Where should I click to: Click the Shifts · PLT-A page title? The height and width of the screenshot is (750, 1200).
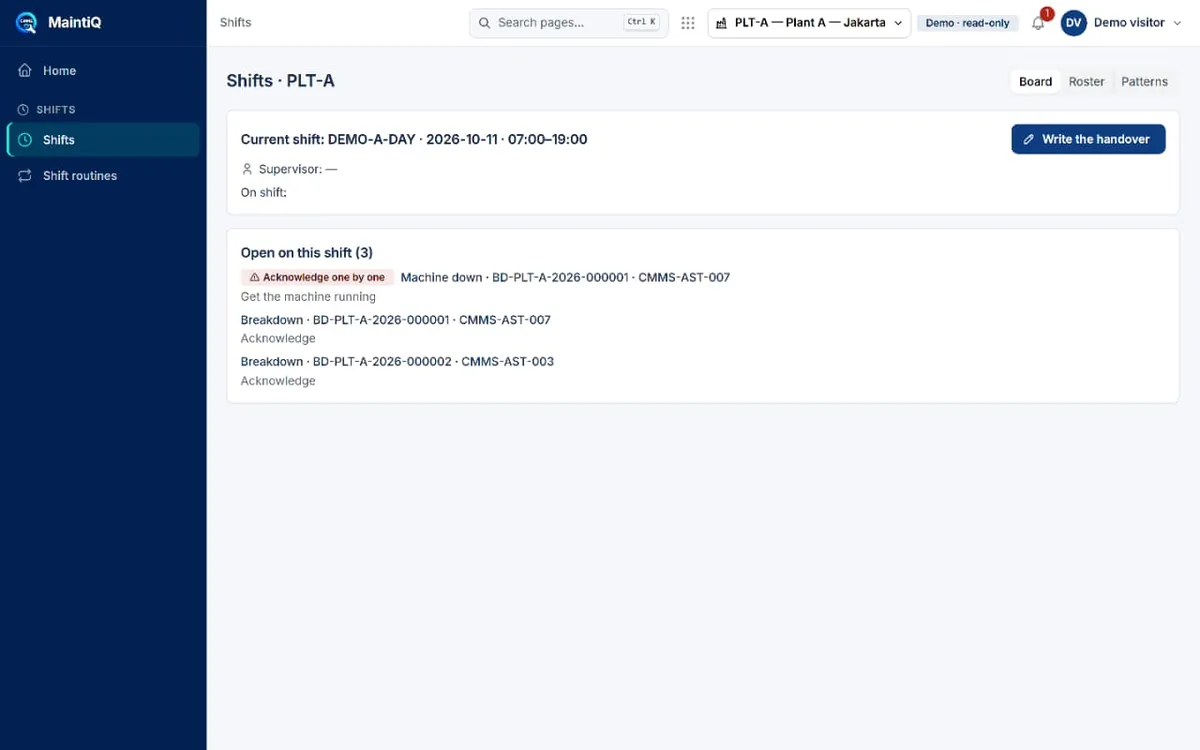point(281,81)
